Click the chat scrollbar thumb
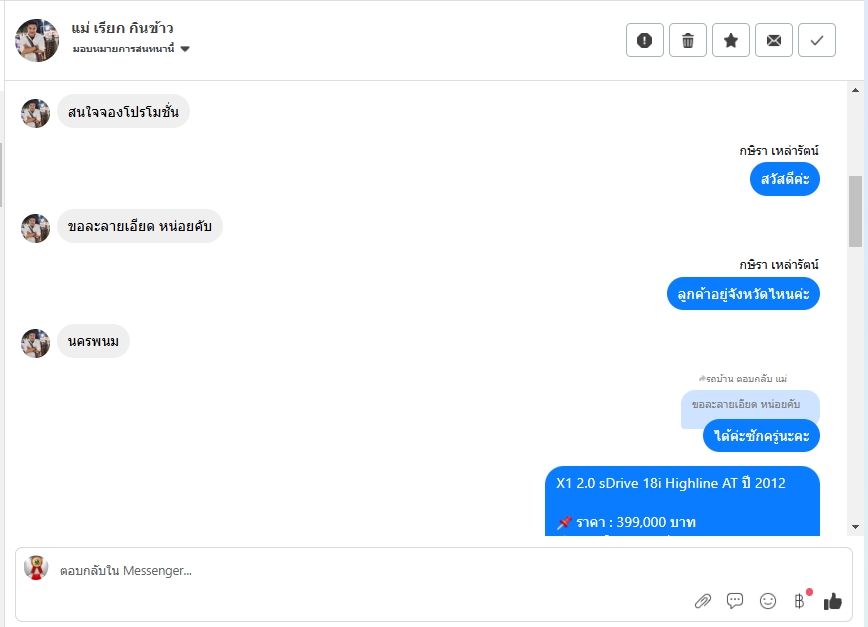Viewport: 868px width, 627px height. pos(855,211)
